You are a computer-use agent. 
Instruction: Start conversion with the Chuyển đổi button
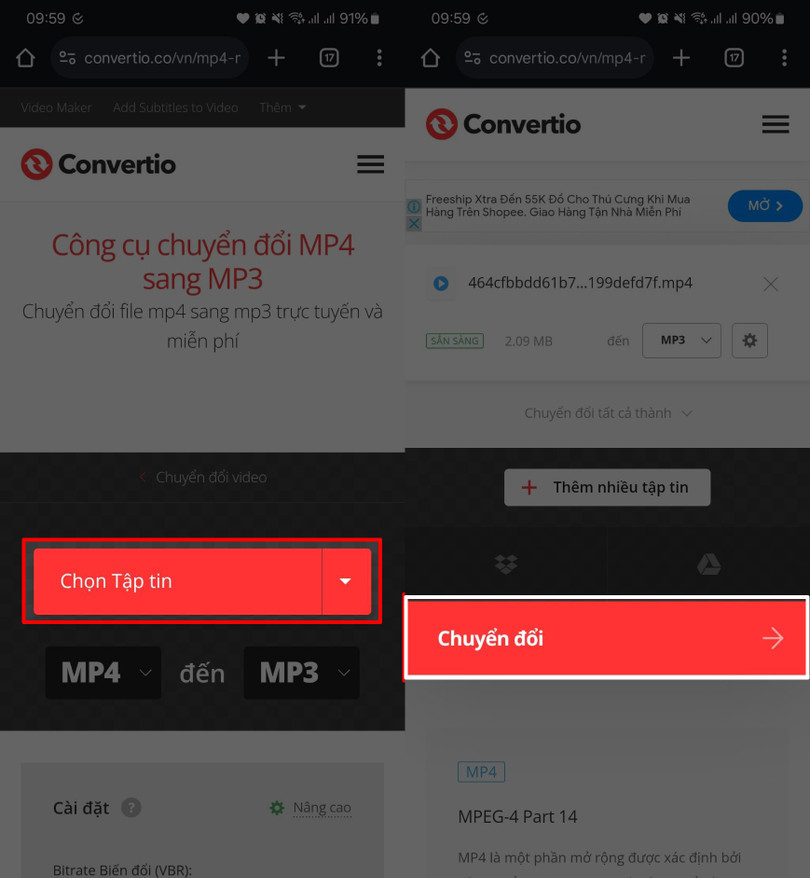(607, 638)
